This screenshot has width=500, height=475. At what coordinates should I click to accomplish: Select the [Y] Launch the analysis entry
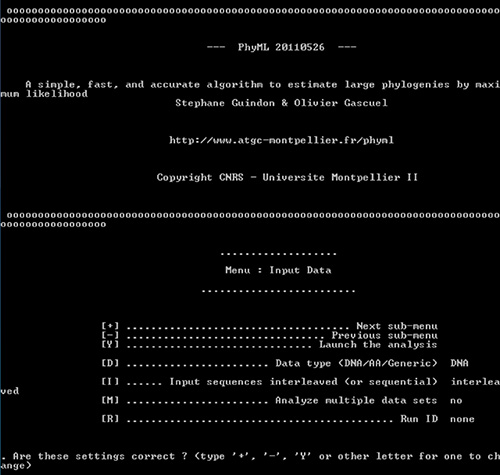point(269,344)
